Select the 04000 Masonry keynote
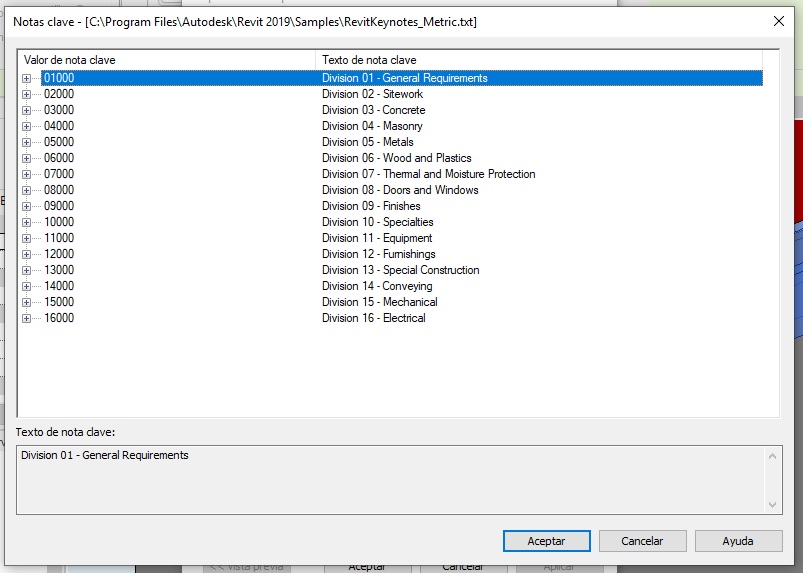 tap(59, 126)
